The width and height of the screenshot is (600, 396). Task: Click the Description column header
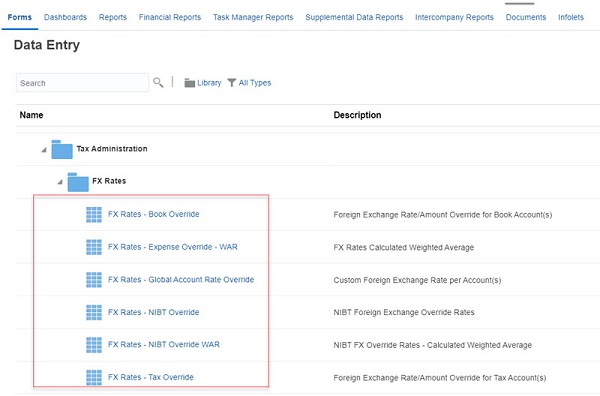point(357,115)
